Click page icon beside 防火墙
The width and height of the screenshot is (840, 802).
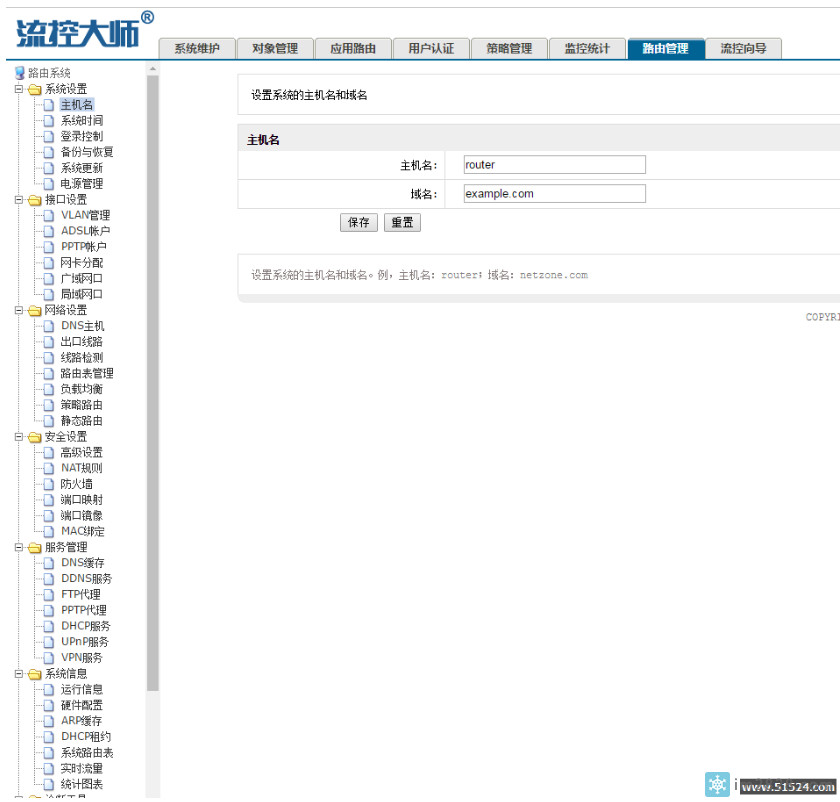point(49,484)
